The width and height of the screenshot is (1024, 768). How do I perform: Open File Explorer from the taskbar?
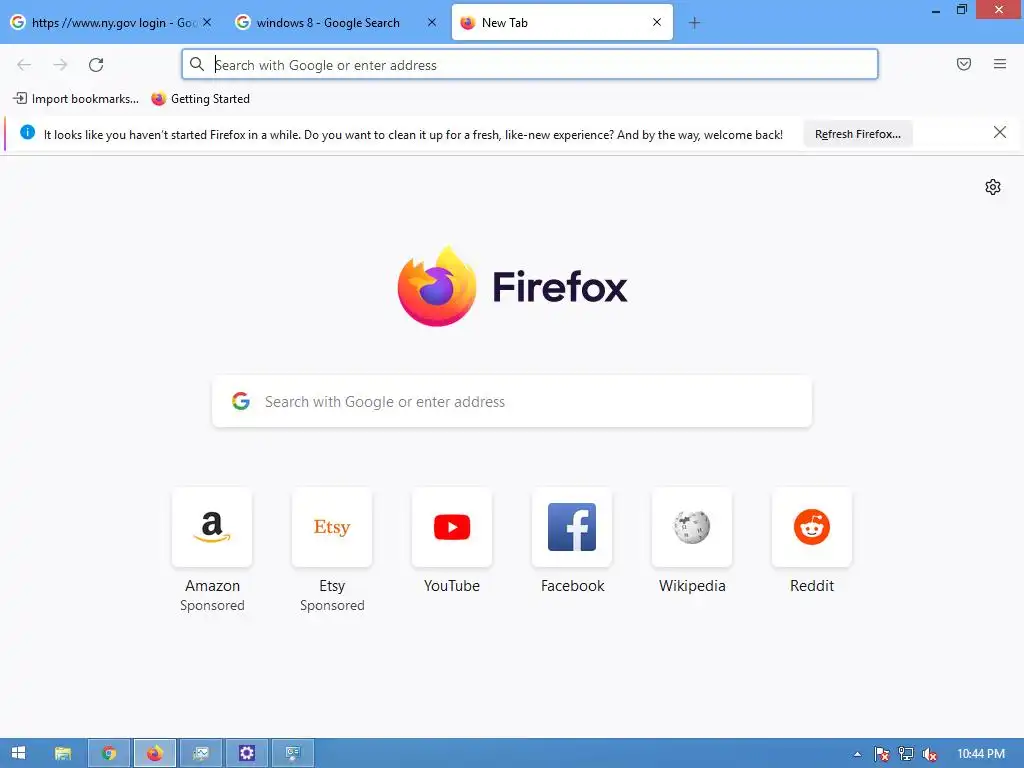point(63,753)
